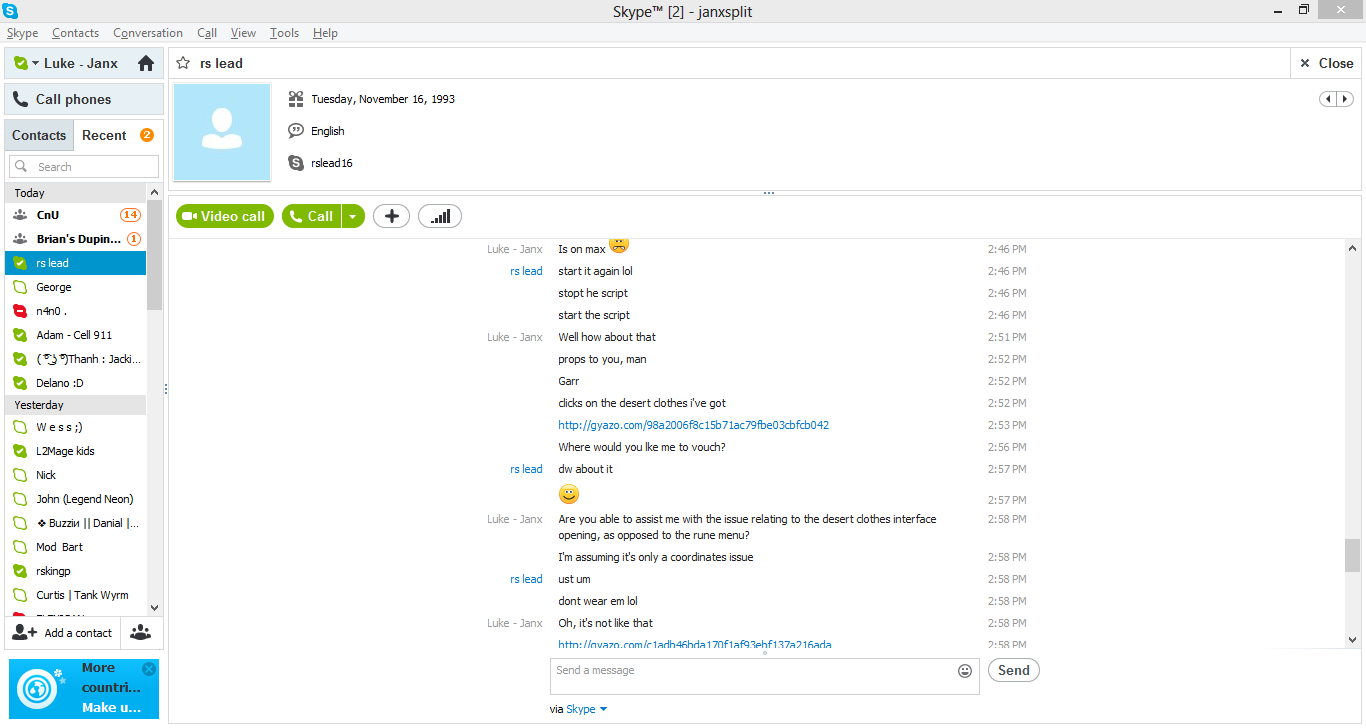Click language speech bubble icon
The width and height of the screenshot is (1366, 728).
click(x=296, y=131)
